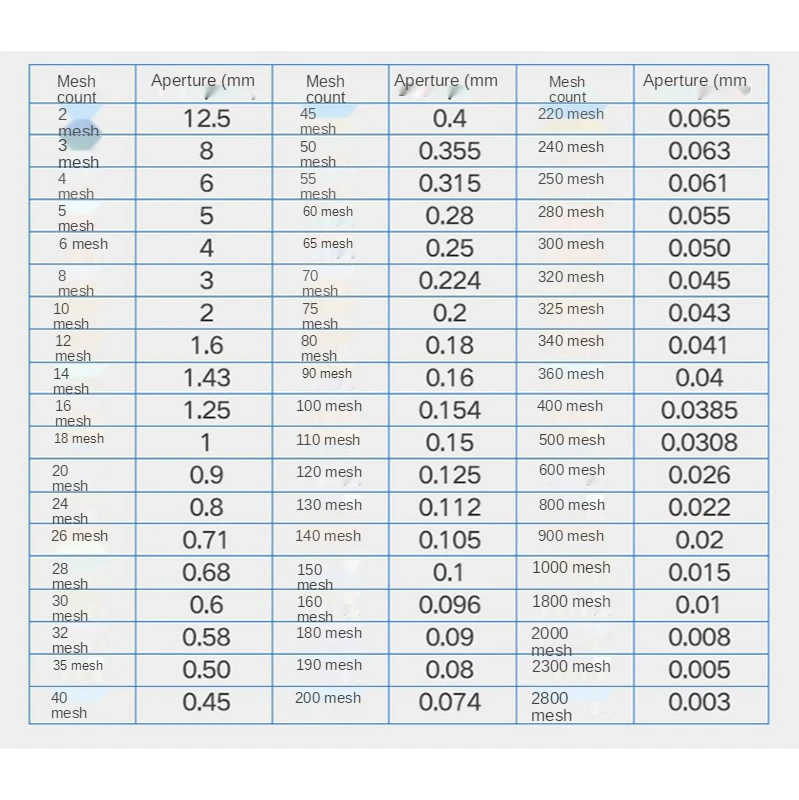Select the 200 mesh row label
The height and width of the screenshot is (800, 799).
click(328, 698)
